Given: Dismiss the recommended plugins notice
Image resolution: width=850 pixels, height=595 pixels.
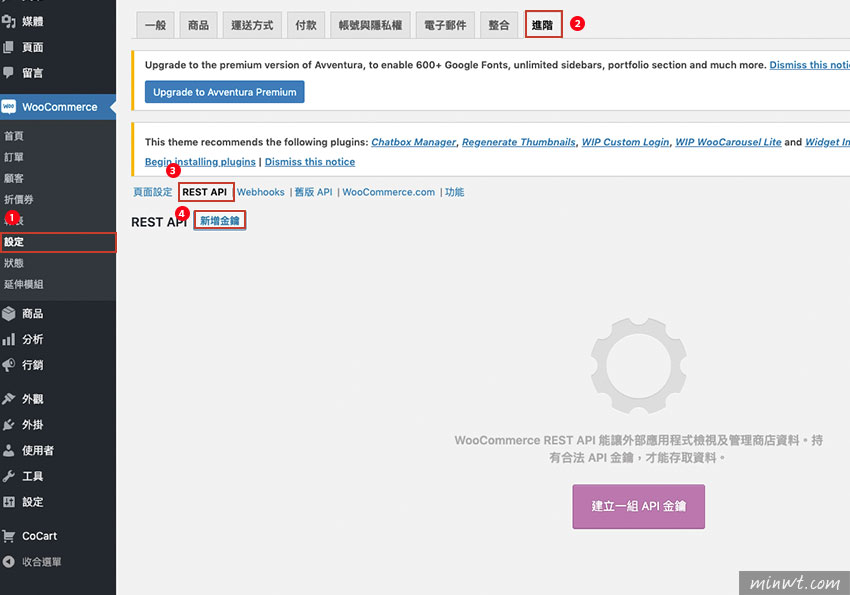Looking at the screenshot, I should tap(310, 162).
